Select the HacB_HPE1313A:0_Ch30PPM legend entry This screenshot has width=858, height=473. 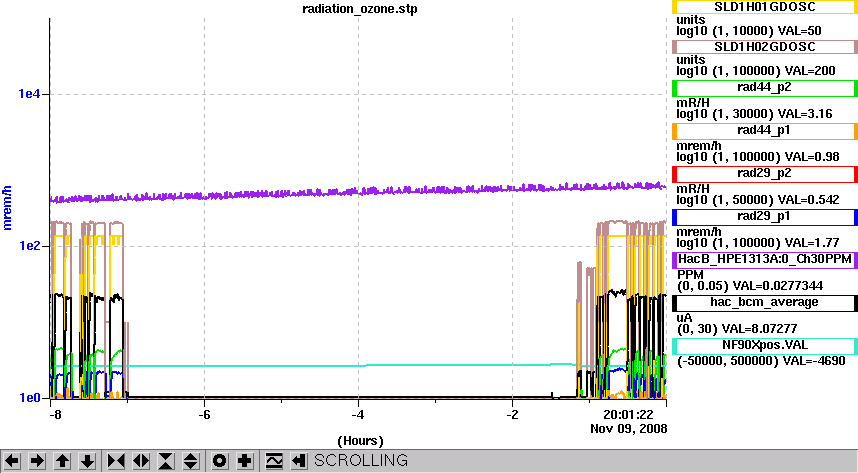point(764,259)
